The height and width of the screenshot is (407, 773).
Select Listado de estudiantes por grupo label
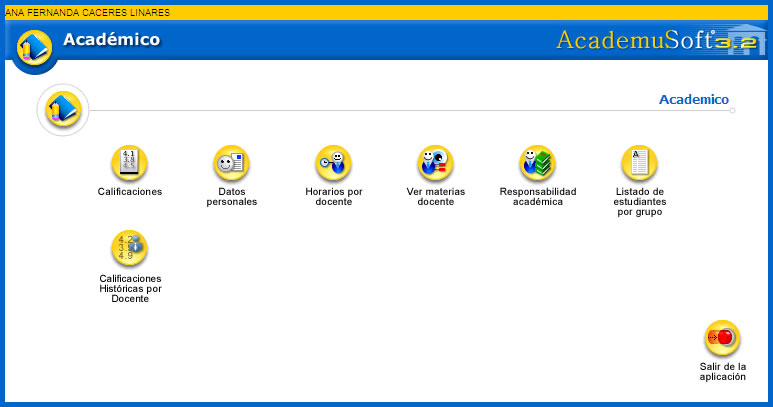tap(640, 202)
